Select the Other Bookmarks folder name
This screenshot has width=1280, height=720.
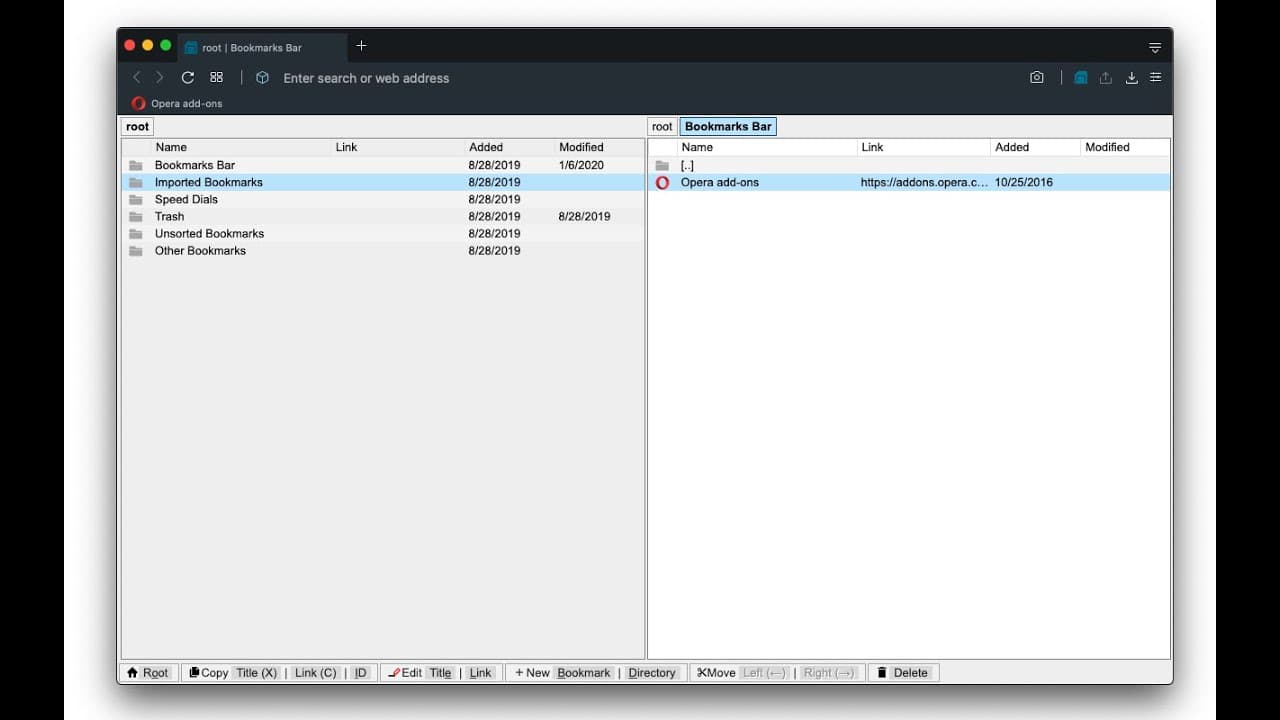pyautogui.click(x=200, y=250)
